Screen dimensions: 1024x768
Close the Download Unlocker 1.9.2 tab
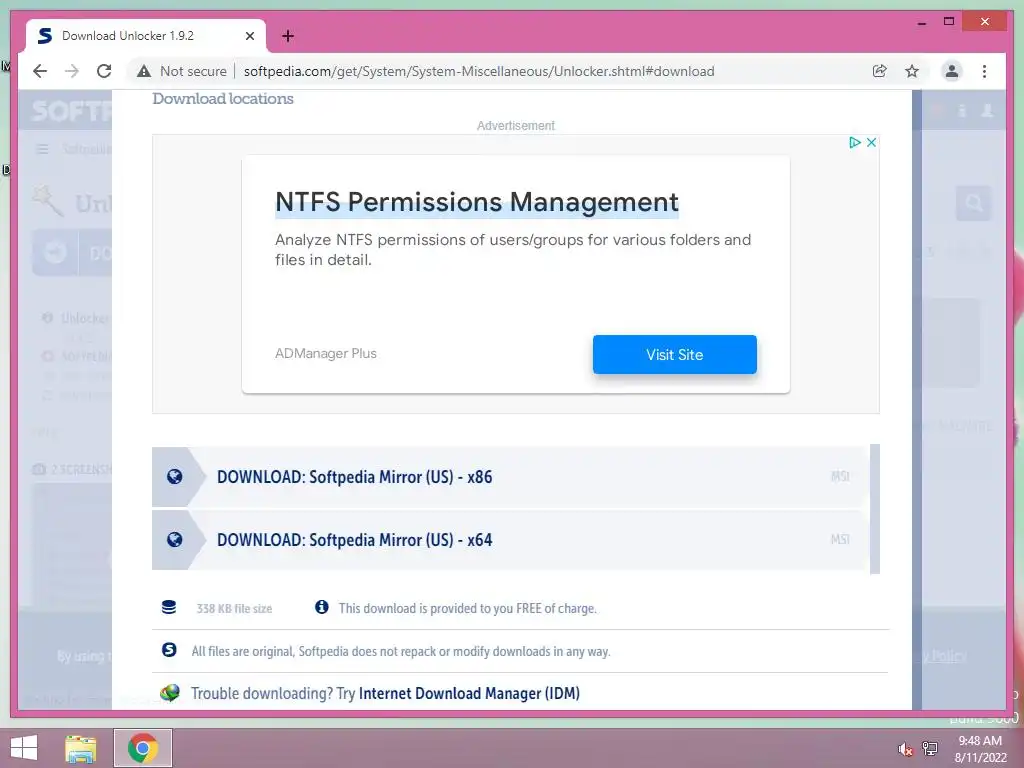[249, 36]
